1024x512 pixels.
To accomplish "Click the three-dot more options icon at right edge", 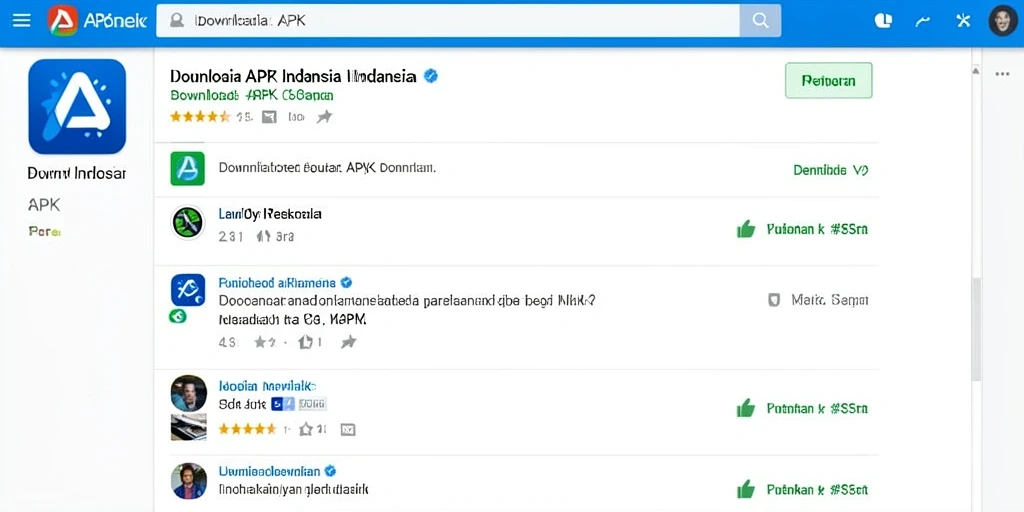I will pos(1002,74).
